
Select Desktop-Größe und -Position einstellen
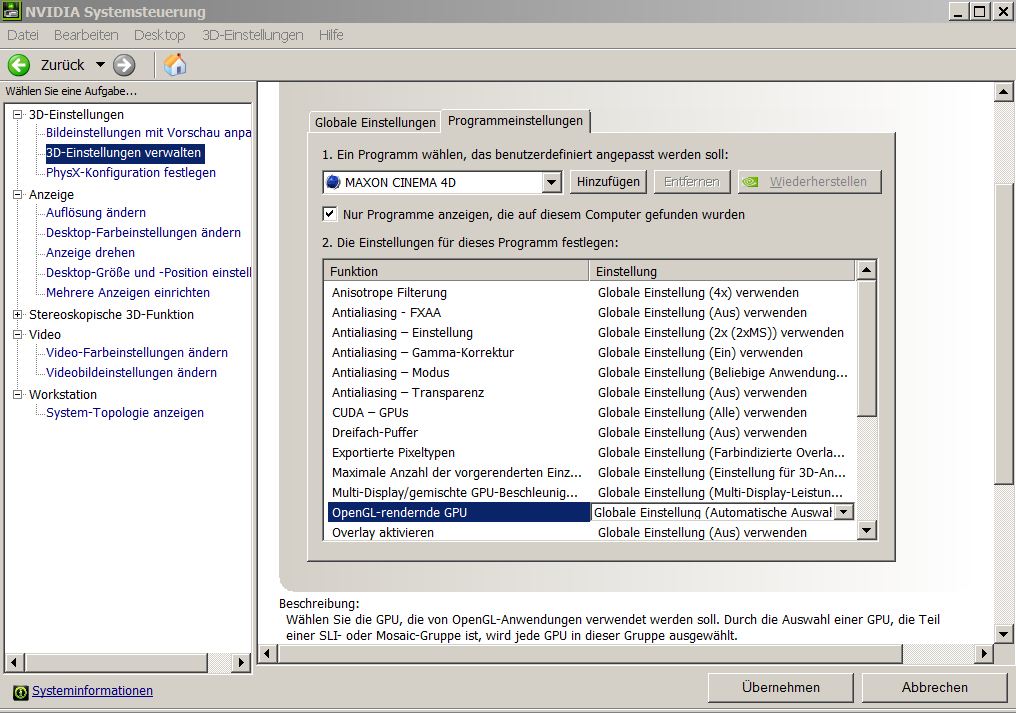pyautogui.click(x=148, y=273)
